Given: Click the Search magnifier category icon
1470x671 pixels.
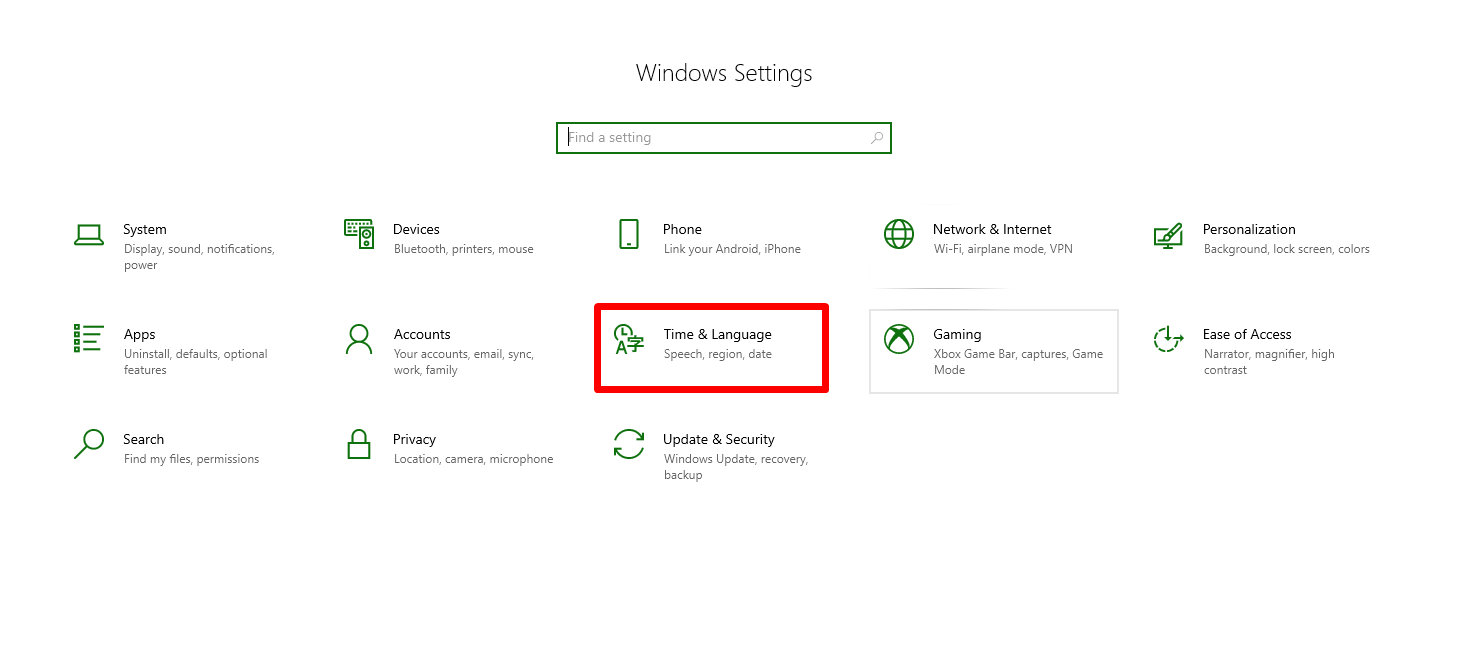Looking at the screenshot, I should (x=89, y=444).
